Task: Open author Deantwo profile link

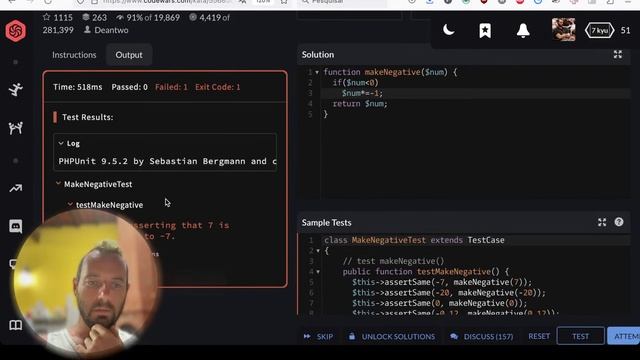Action: 111,30
